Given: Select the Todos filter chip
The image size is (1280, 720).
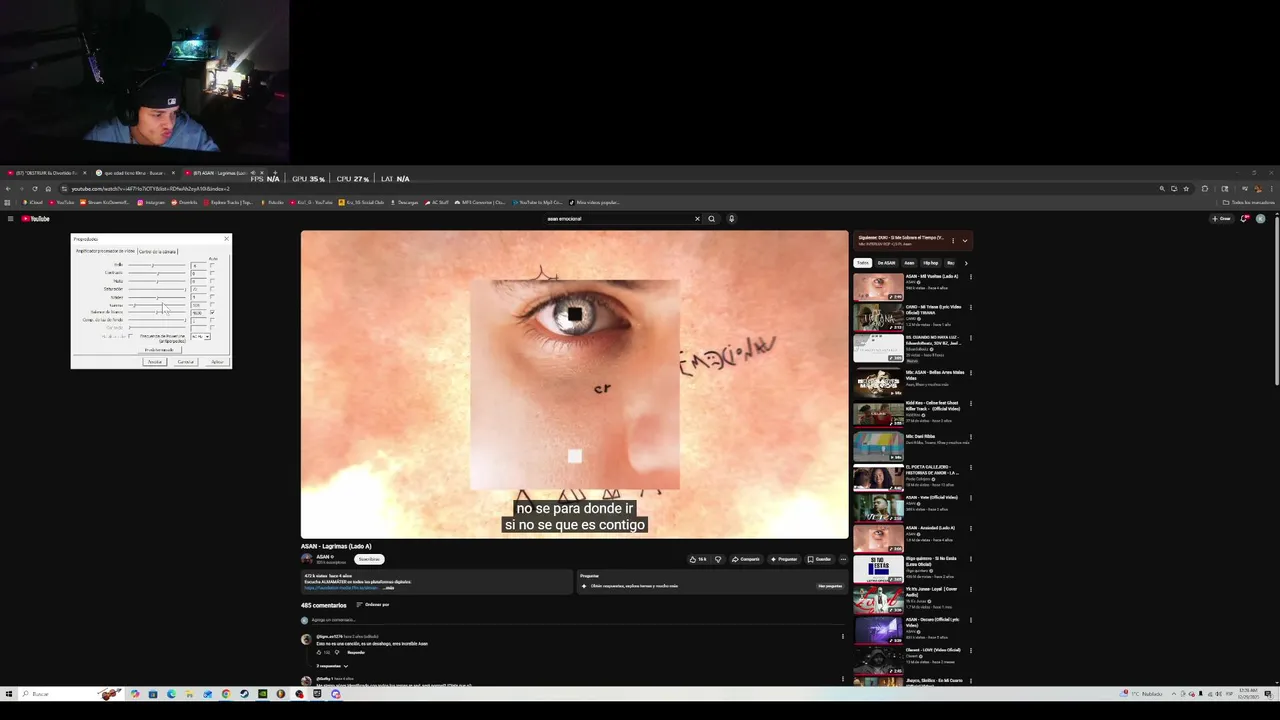Looking at the screenshot, I should click(862, 263).
